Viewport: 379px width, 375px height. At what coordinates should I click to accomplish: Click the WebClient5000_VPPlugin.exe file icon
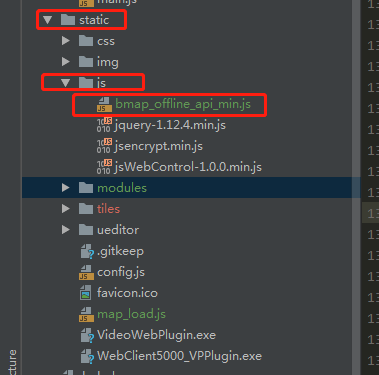point(87,356)
